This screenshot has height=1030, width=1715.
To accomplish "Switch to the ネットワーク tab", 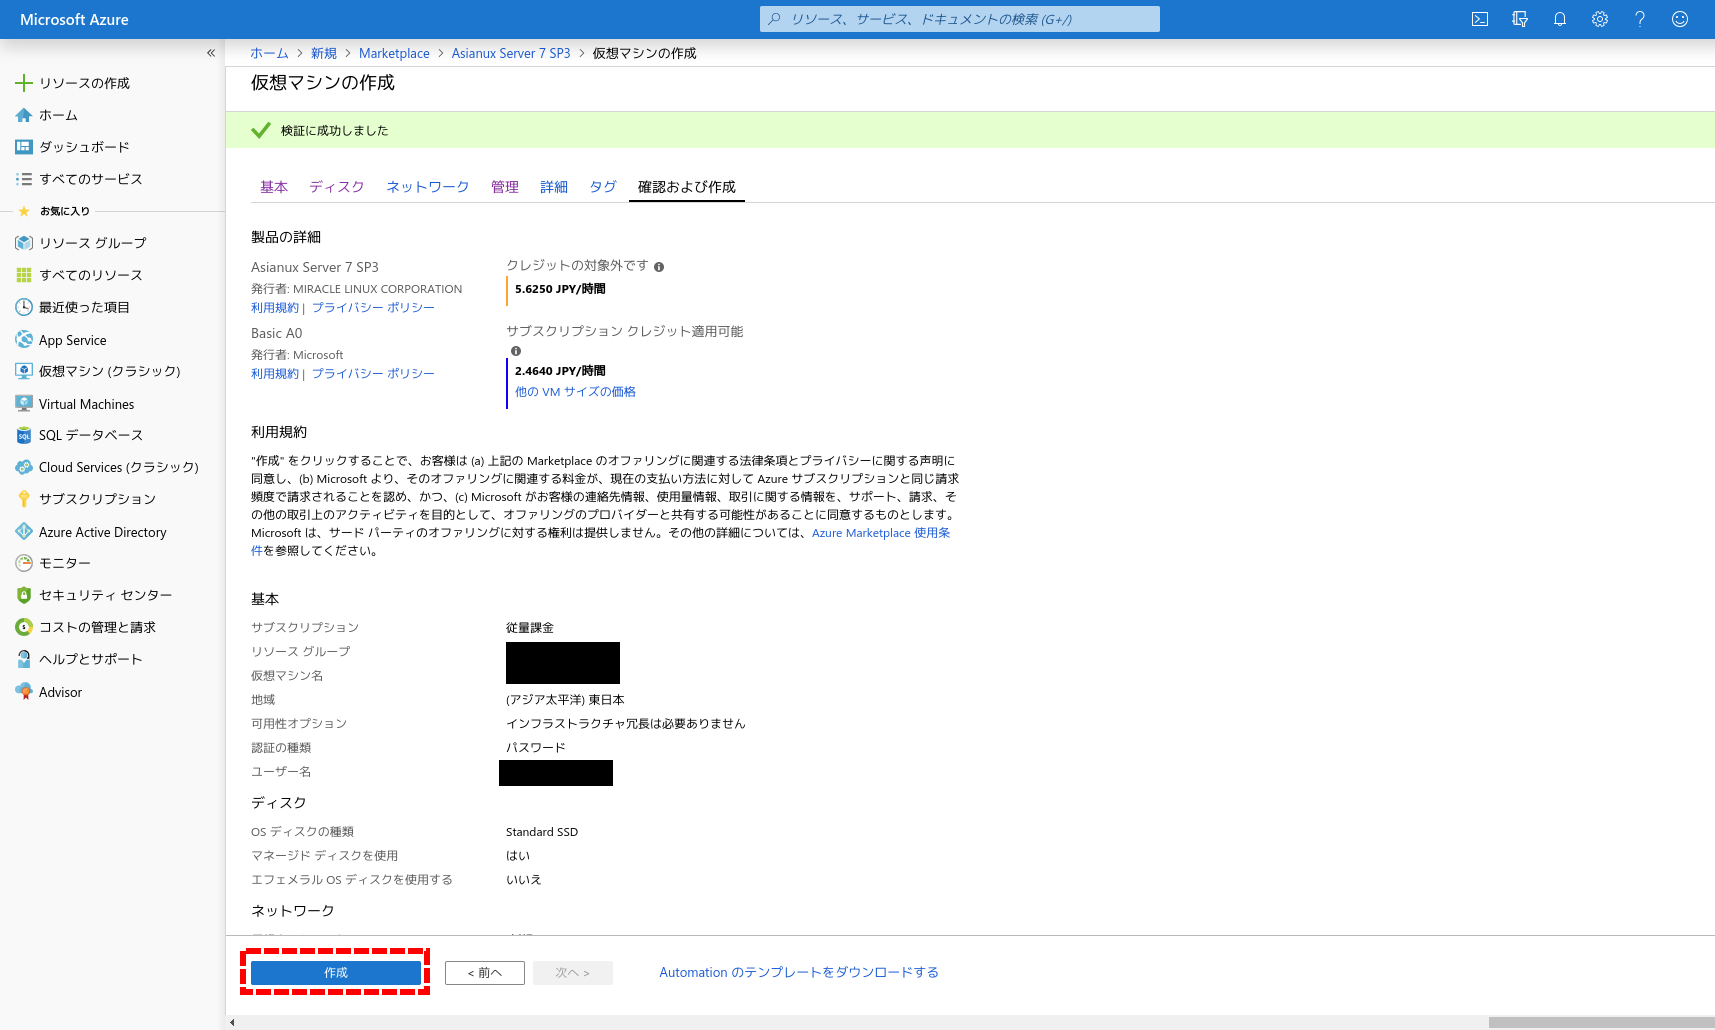I will tap(427, 187).
